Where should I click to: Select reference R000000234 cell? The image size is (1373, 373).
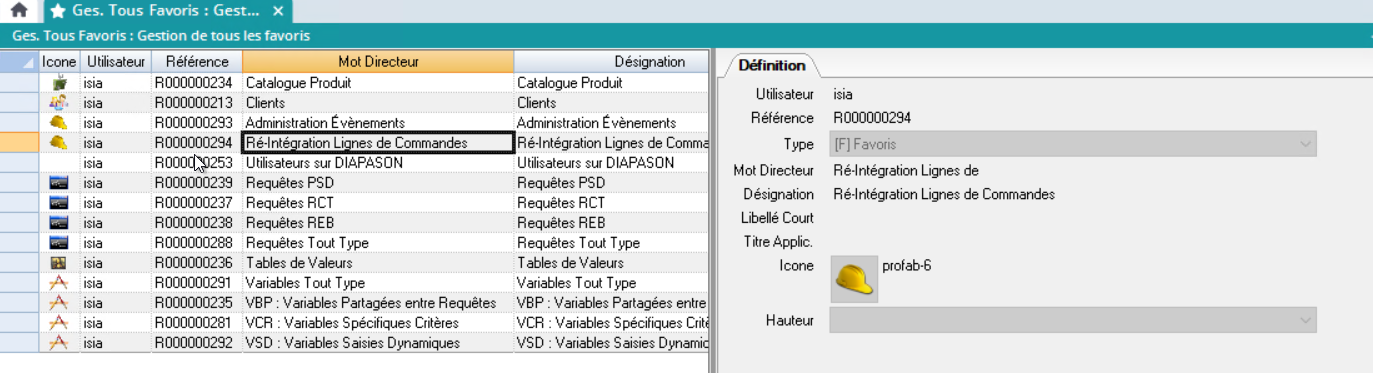(197, 83)
